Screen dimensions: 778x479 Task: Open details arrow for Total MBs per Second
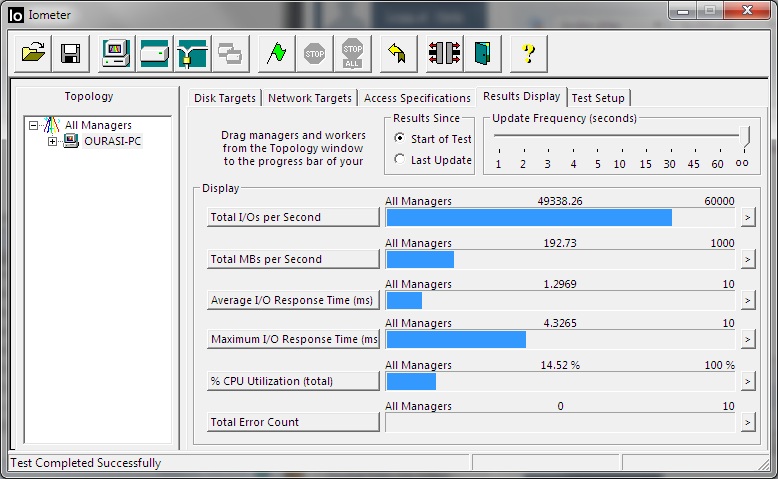point(748,259)
